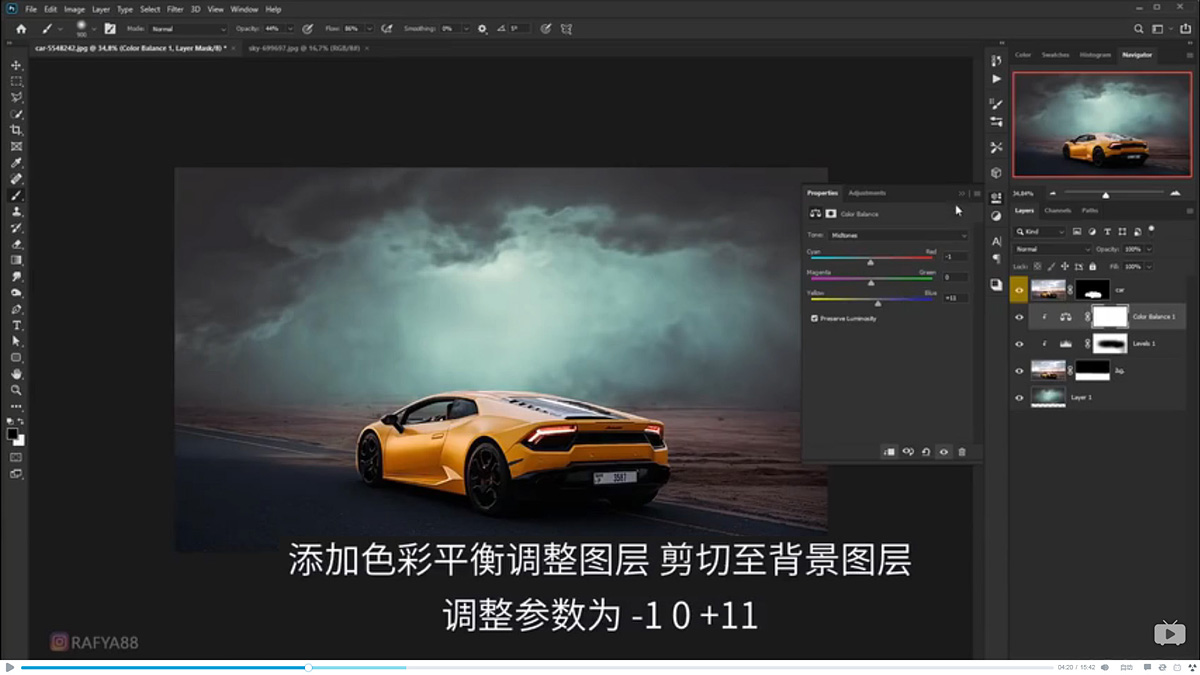Select the Brush tool
The height and width of the screenshot is (675, 1200).
[15, 195]
